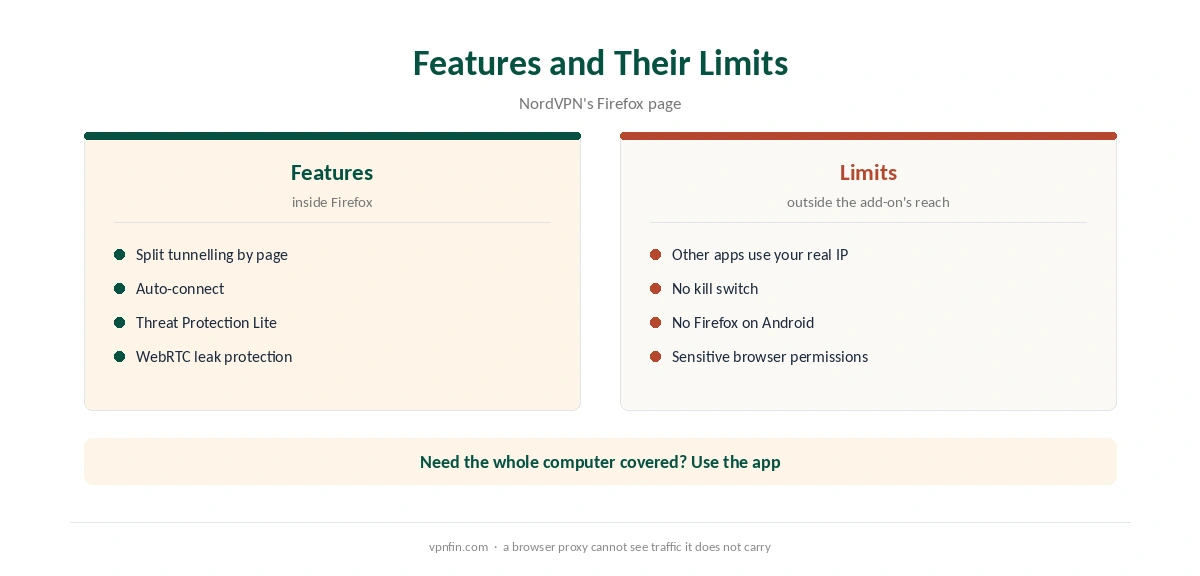Click the green bullet beside 'WebRTC leak protection'
Screen dimensions: 1200x576
tap(120, 356)
